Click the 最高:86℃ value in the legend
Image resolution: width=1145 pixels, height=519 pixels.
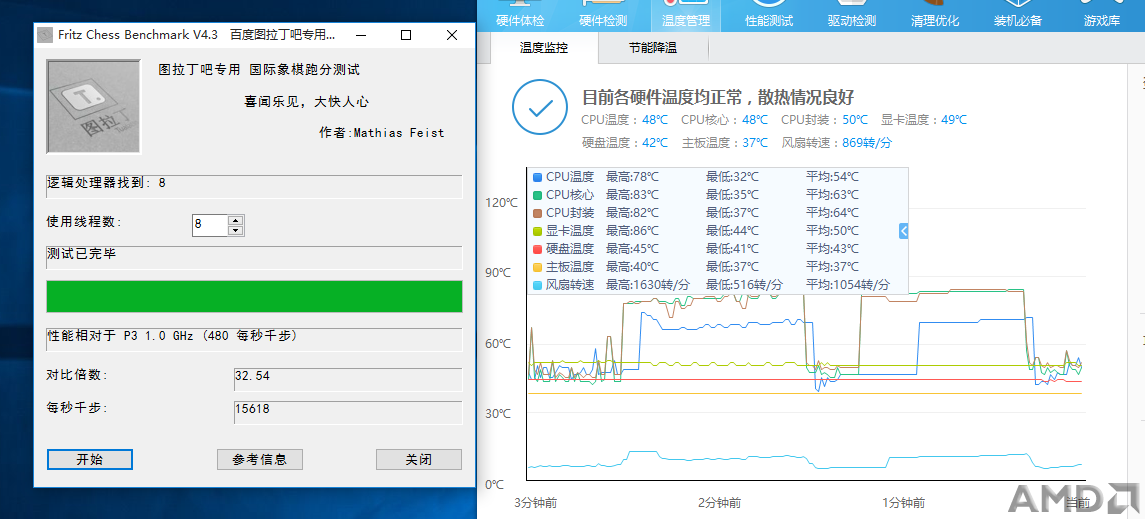[632, 231]
